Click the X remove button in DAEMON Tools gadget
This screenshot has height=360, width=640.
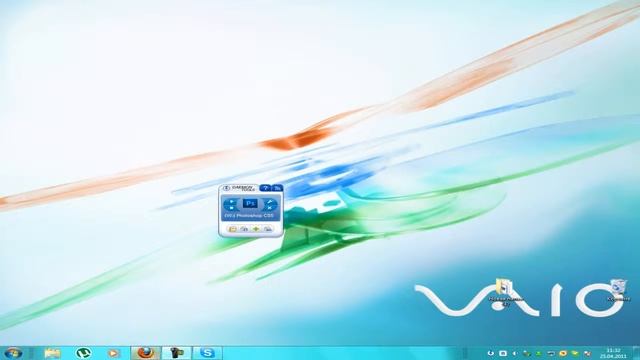click(270, 208)
